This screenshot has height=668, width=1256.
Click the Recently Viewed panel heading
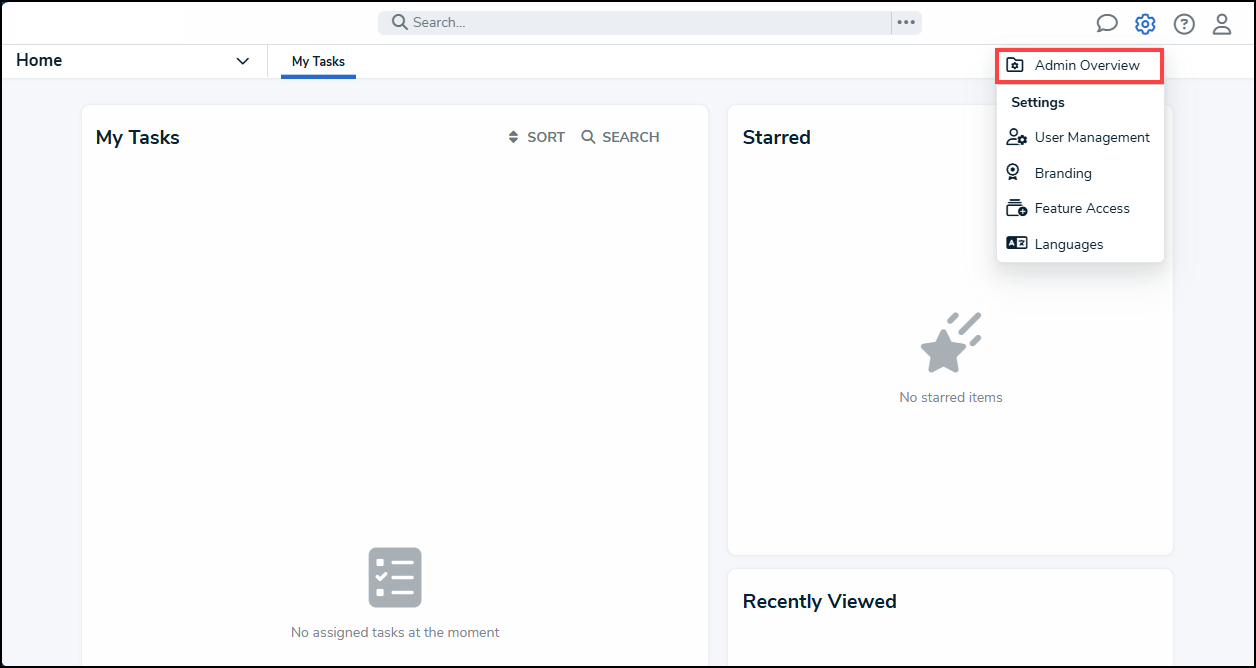(819, 601)
